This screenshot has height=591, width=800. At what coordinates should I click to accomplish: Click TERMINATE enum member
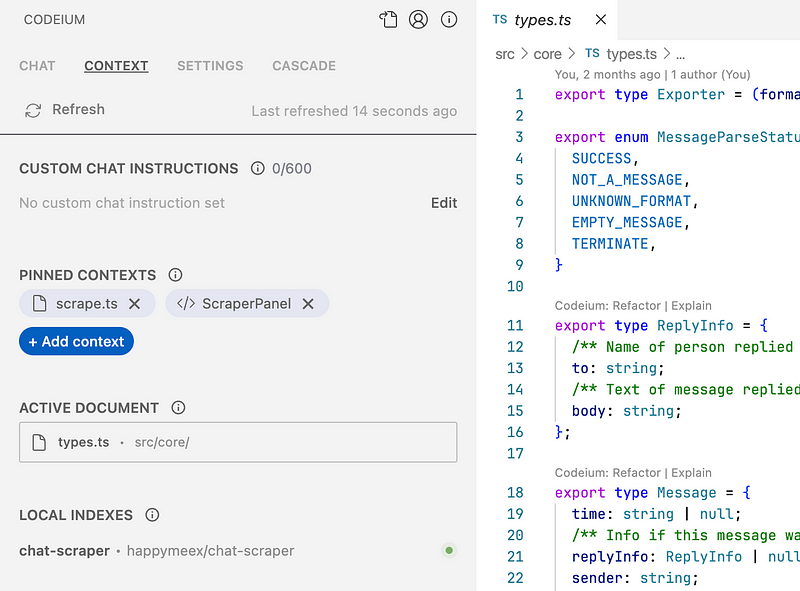(610, 244)
